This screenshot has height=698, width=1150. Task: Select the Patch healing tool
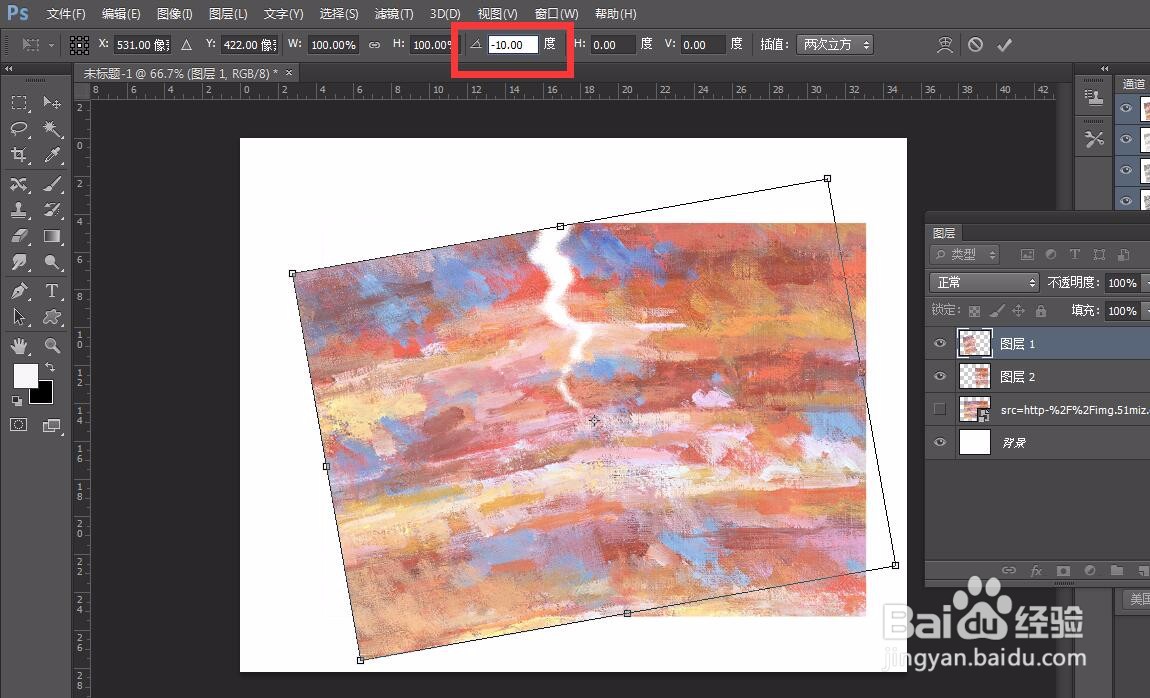click(x=19, y=184)
